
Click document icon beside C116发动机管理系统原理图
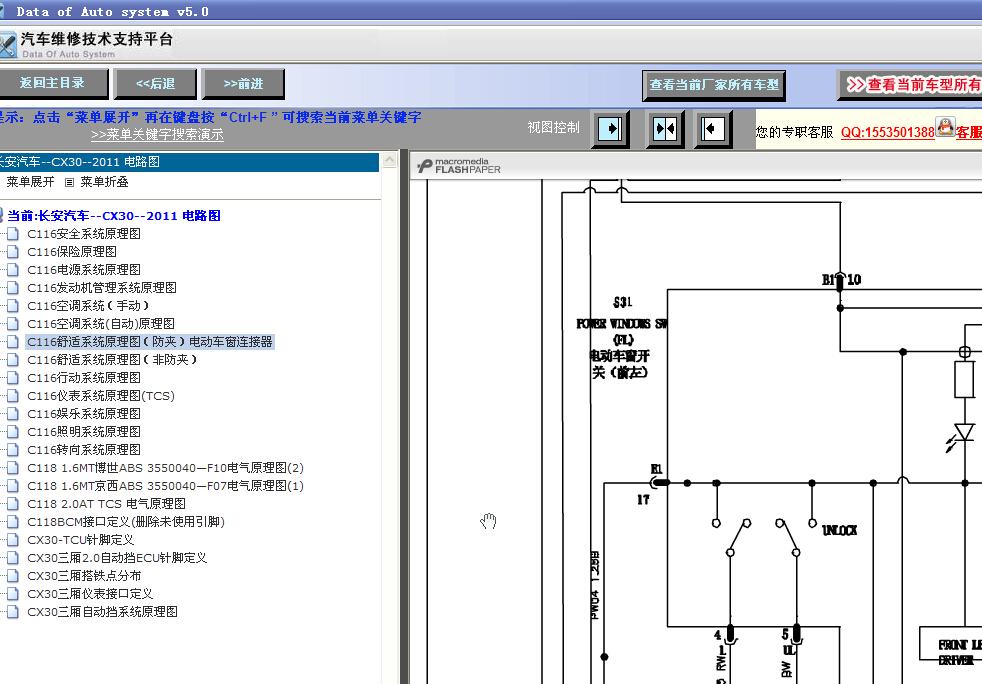(x=13, y=288)
